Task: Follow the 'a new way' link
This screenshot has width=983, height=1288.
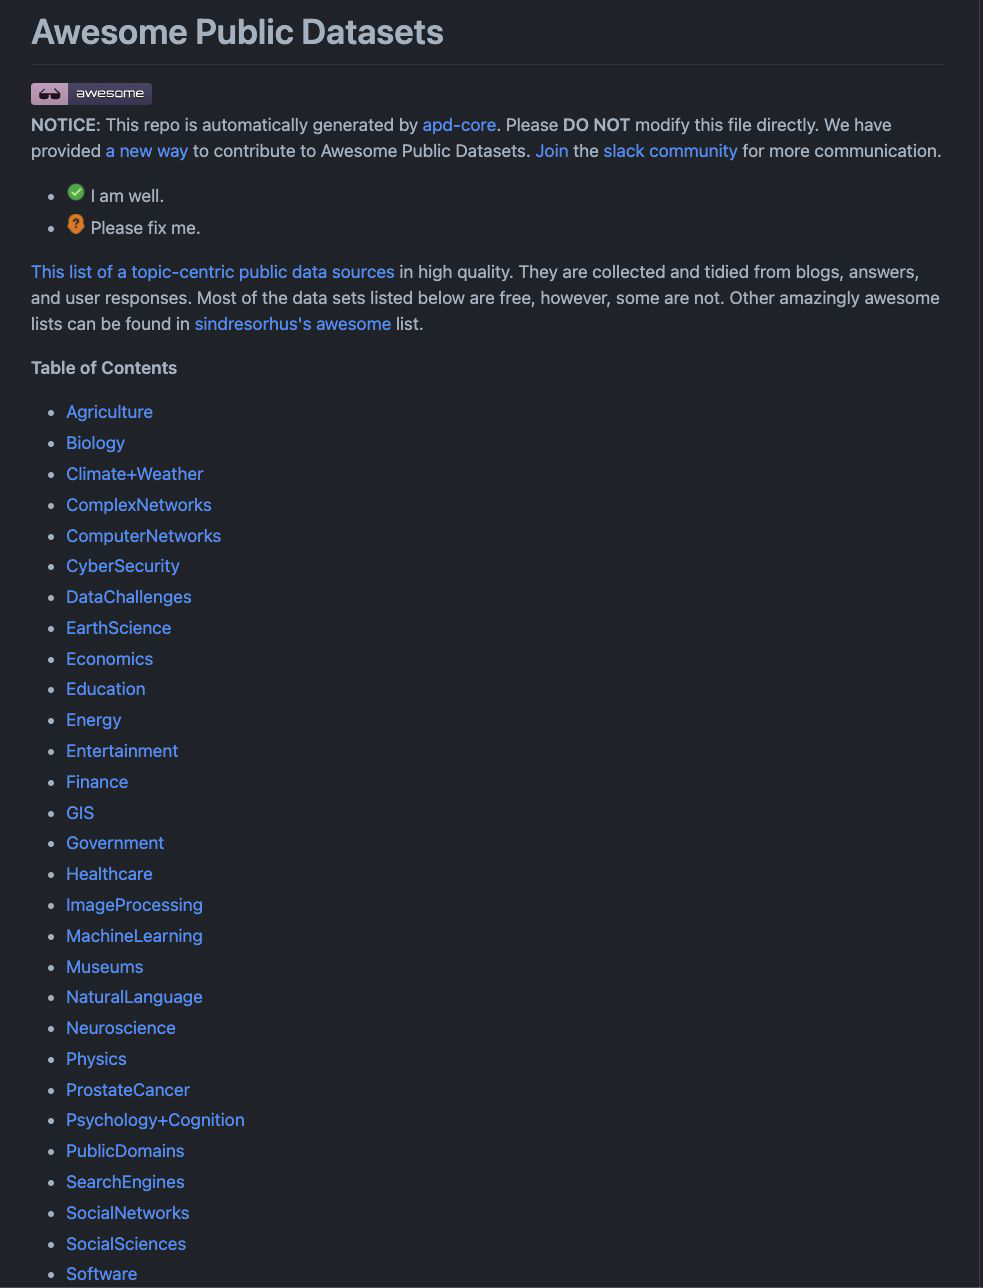Action: click(x=147, y=151)
